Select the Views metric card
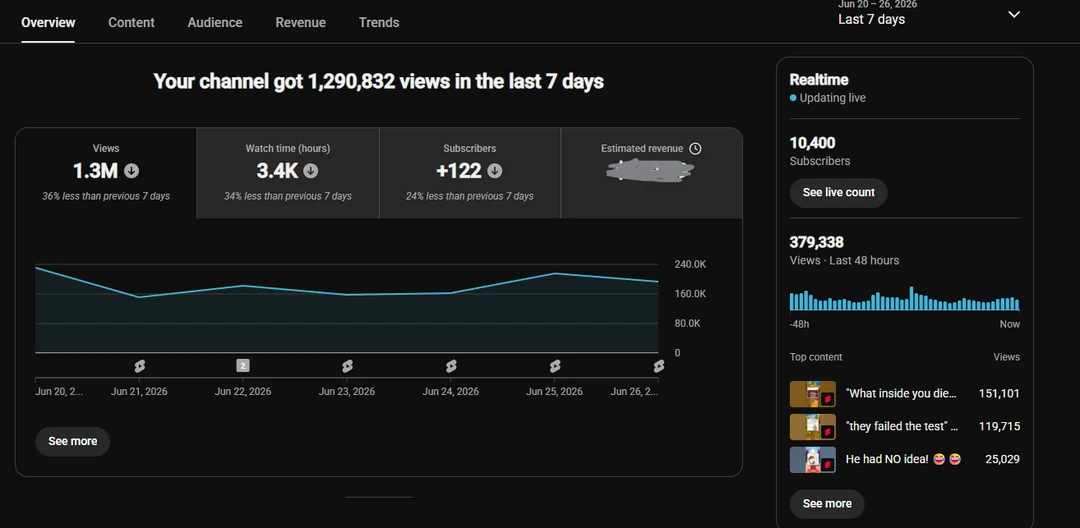 point(106,173)
